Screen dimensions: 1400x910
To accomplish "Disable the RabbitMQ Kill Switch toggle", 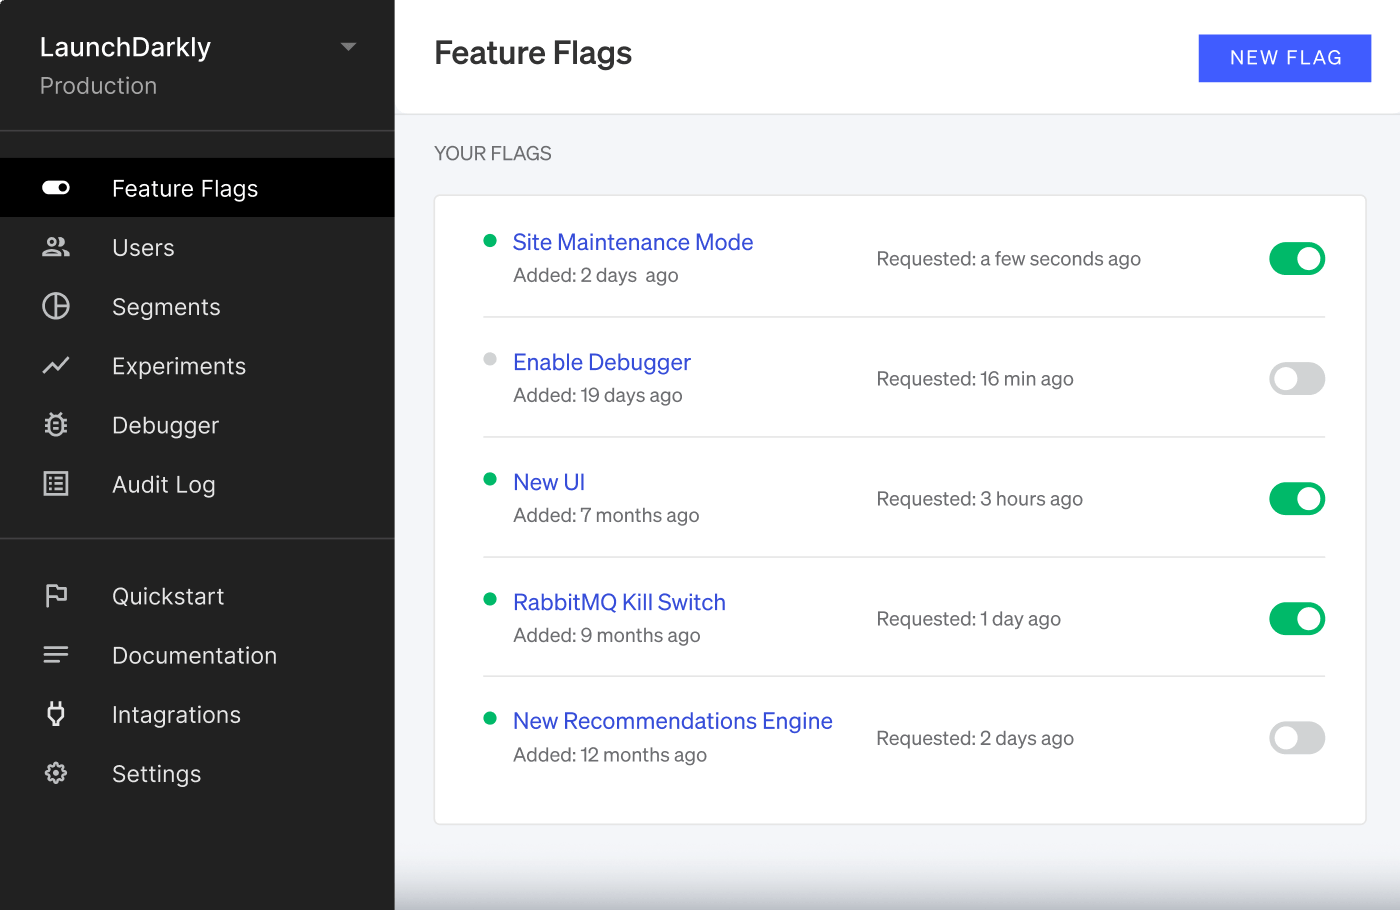I will tap(1297, 619).
